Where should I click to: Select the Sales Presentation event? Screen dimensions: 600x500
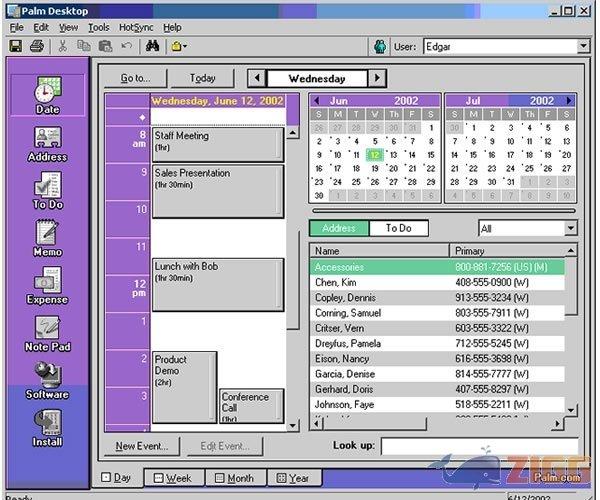pyautogui.click(x=218, y=191)
